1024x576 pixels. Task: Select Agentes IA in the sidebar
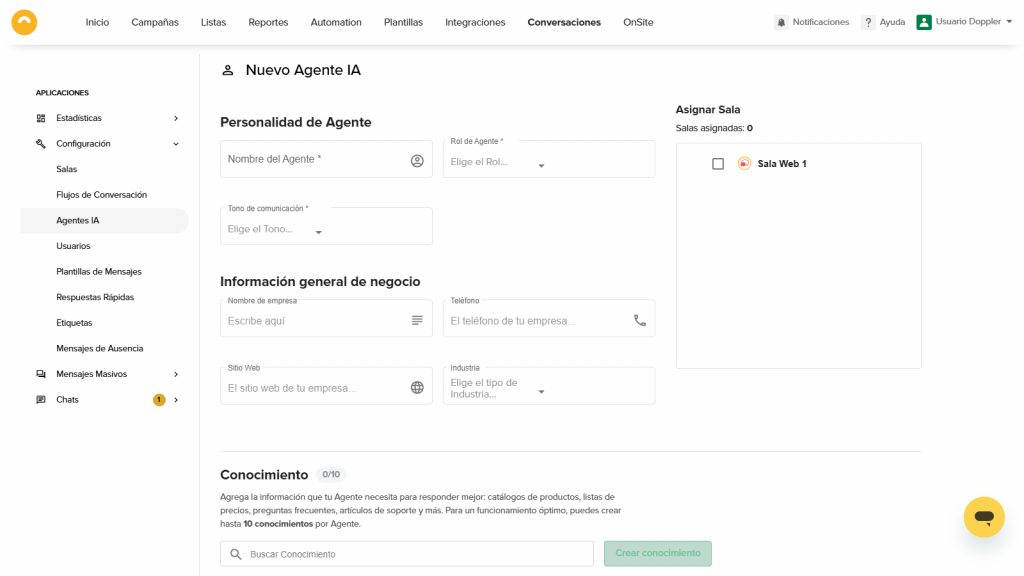(104, 221)
